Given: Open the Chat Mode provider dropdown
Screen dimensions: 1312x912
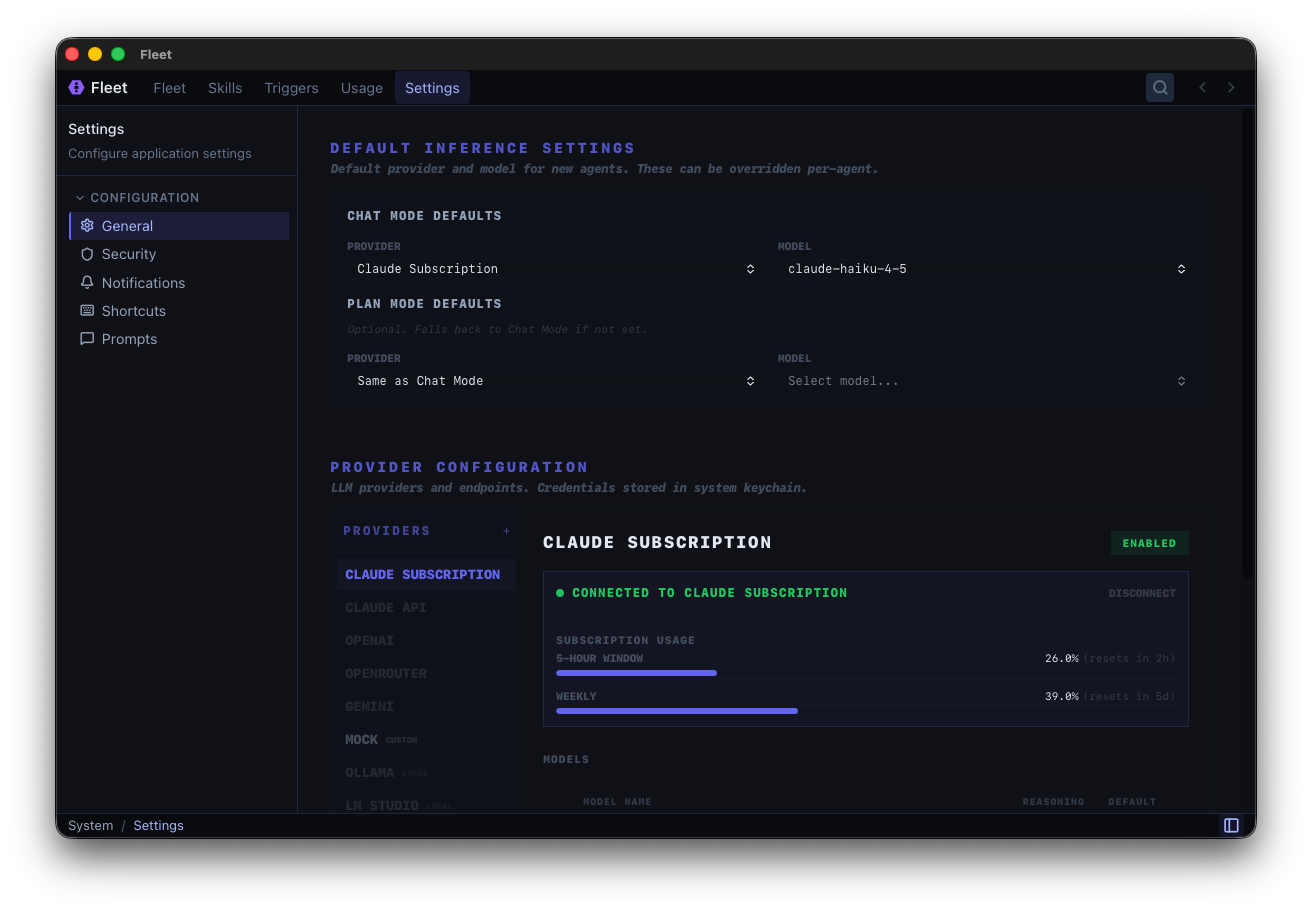Looking at the screenshot, I should 553,268.
